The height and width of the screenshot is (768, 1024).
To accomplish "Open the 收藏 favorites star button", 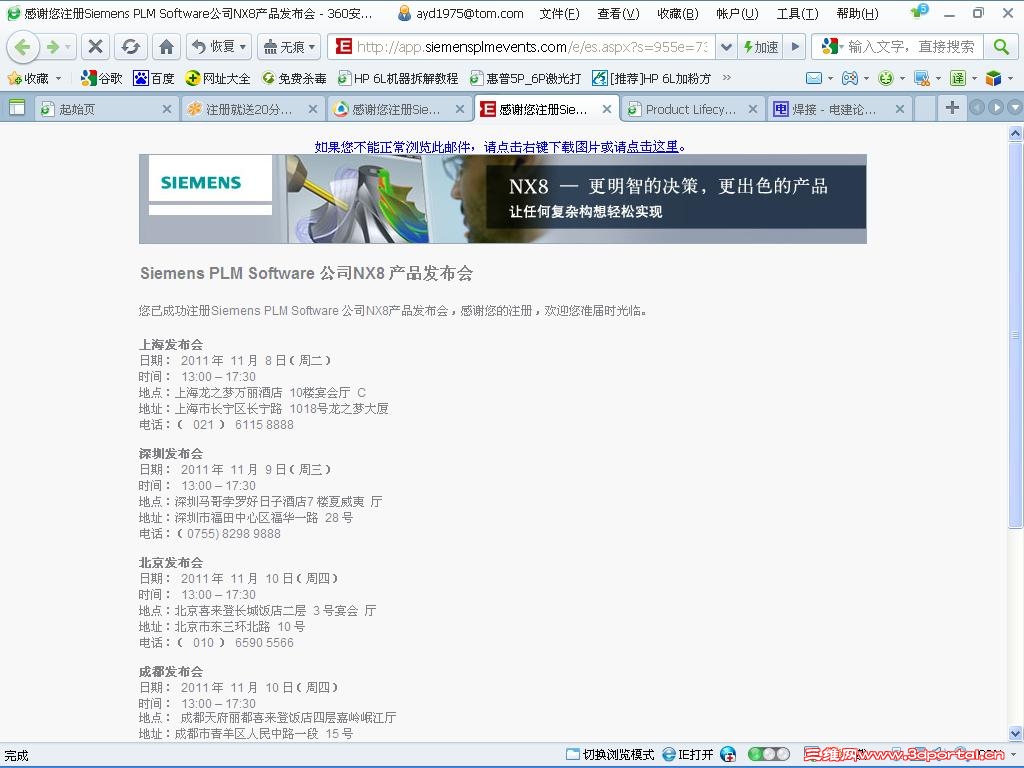I will (x=28, y=78).
